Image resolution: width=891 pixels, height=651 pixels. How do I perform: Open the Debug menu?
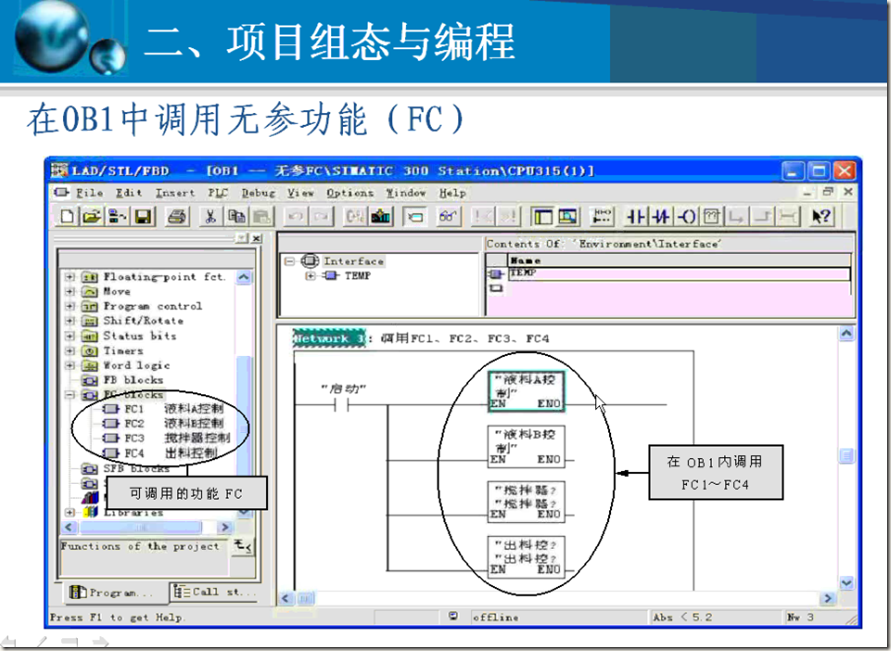coord(258,193)
